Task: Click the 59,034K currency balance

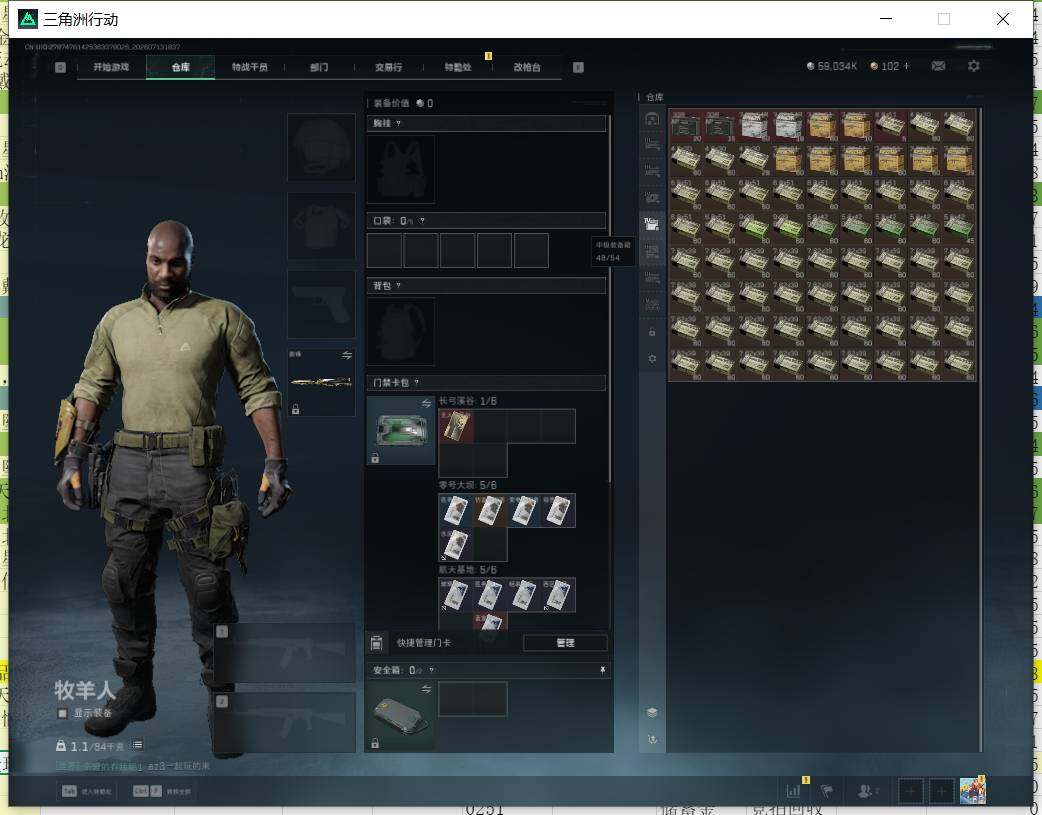Action: [x=832, y=66]
